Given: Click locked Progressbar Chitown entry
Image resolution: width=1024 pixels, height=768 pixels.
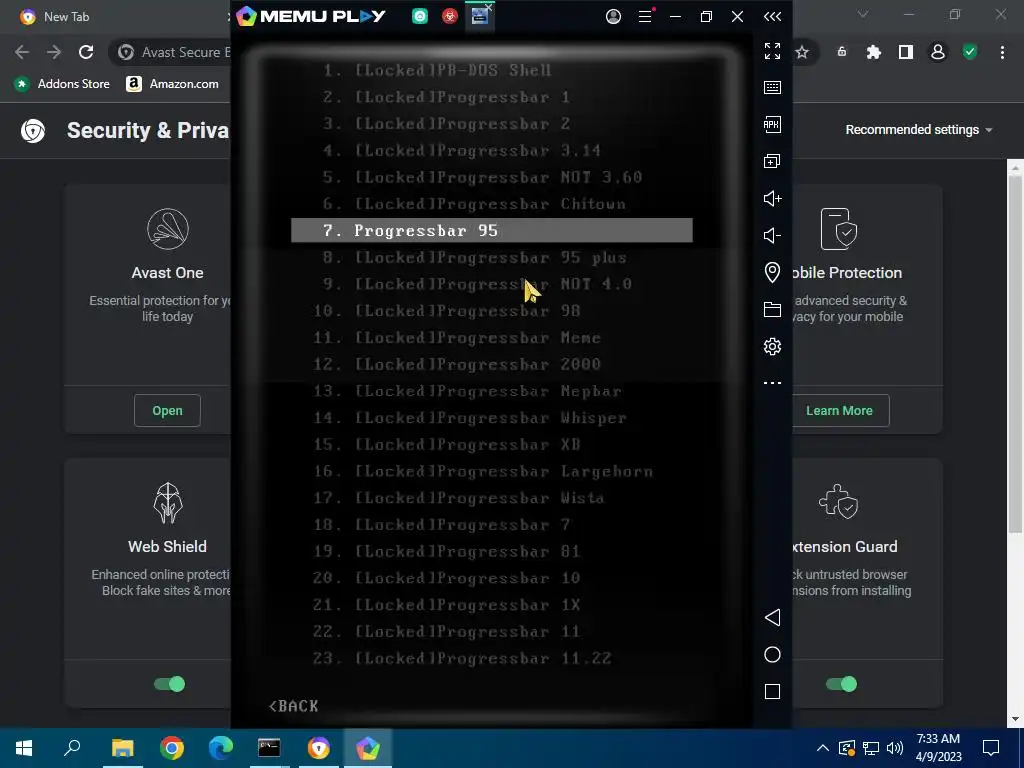Looking at the screenshot, I should [474, 204].
